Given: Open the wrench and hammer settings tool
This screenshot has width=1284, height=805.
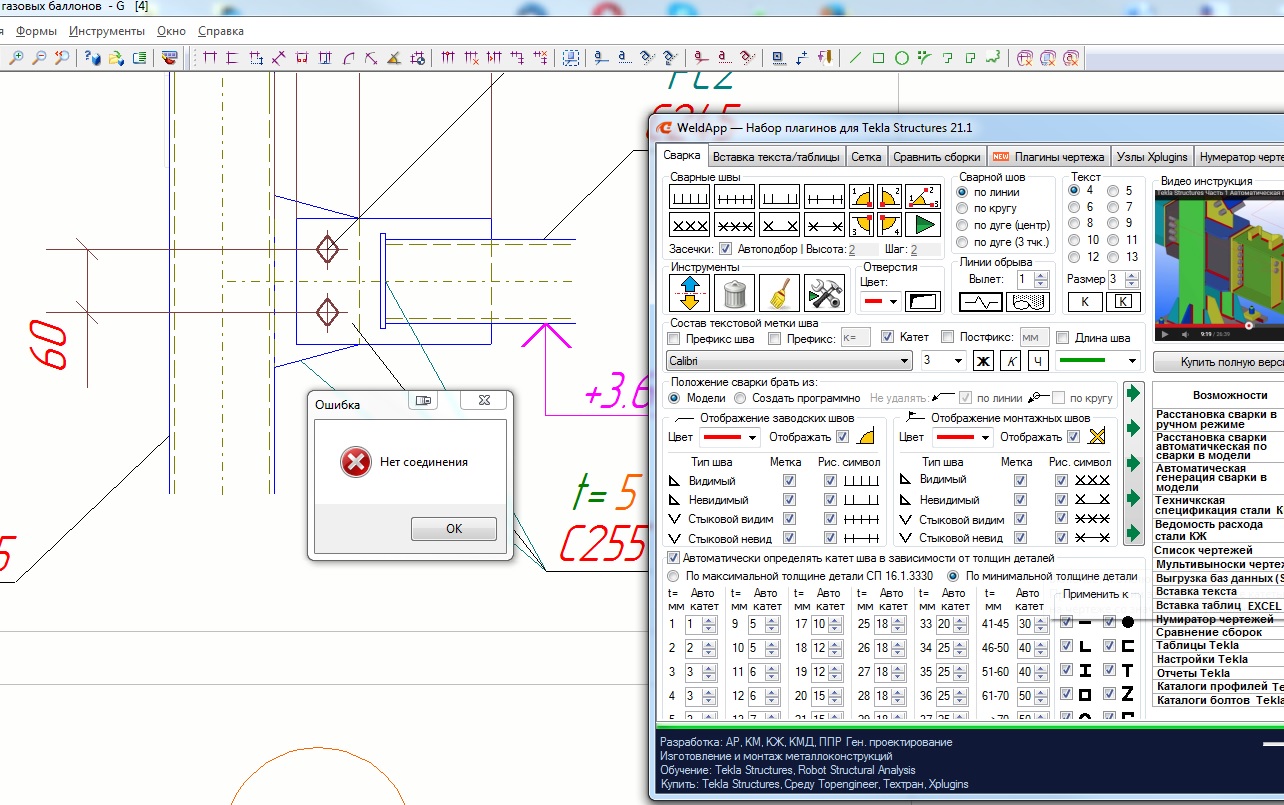Looking at the screenshot, I should (x=824, y=294).
